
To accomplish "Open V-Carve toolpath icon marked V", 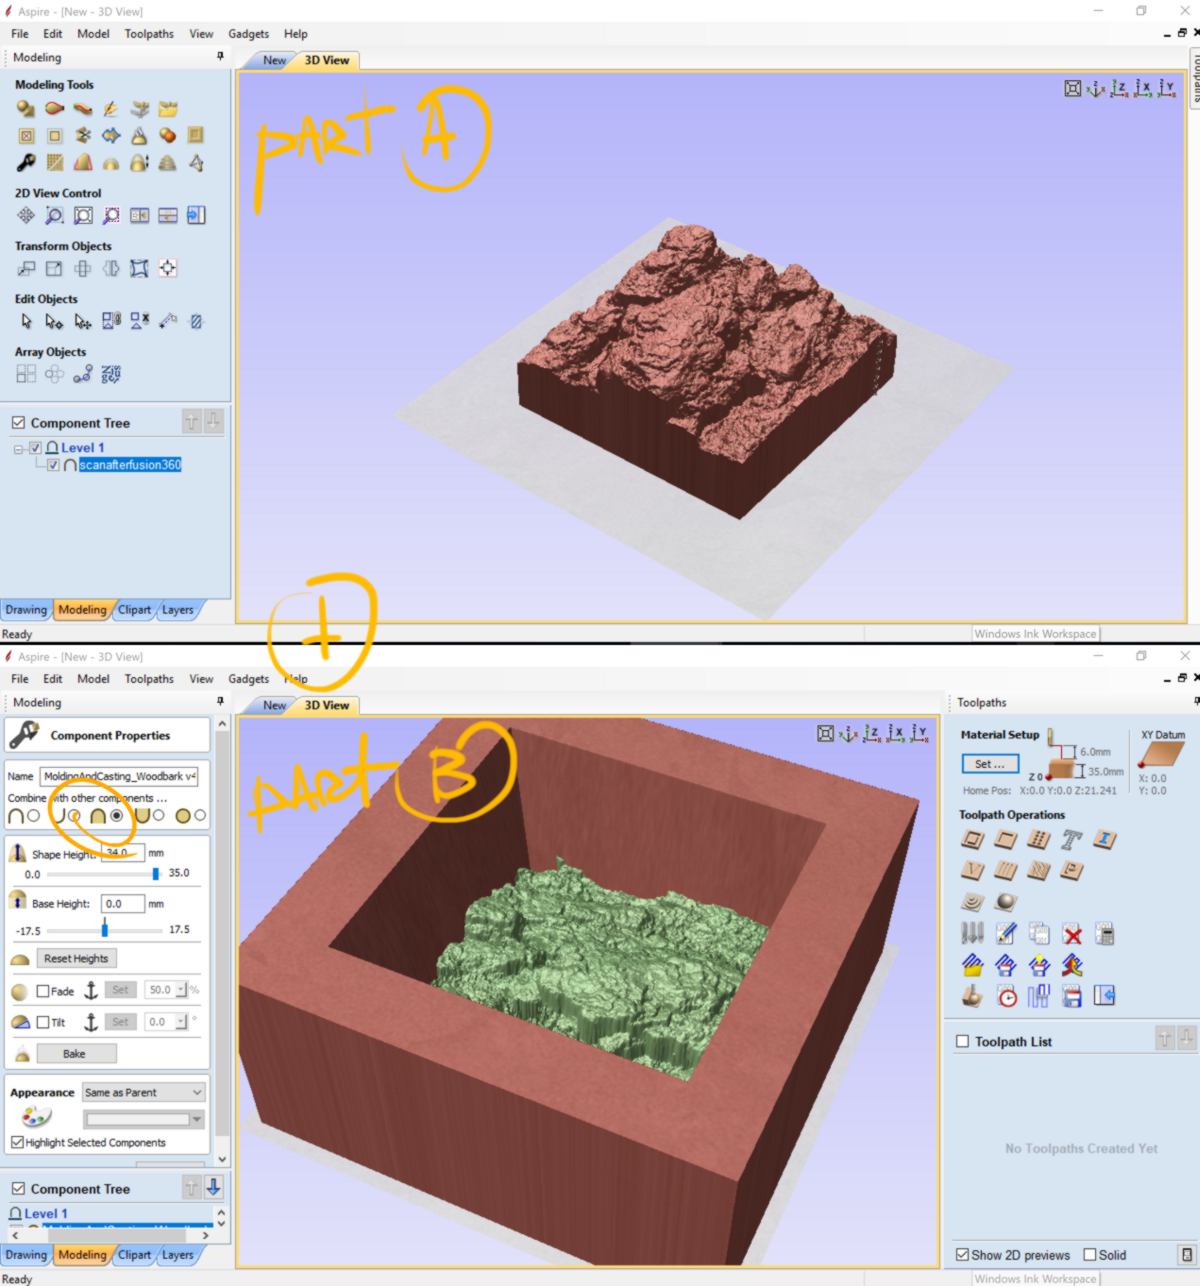I will [972, 871].
